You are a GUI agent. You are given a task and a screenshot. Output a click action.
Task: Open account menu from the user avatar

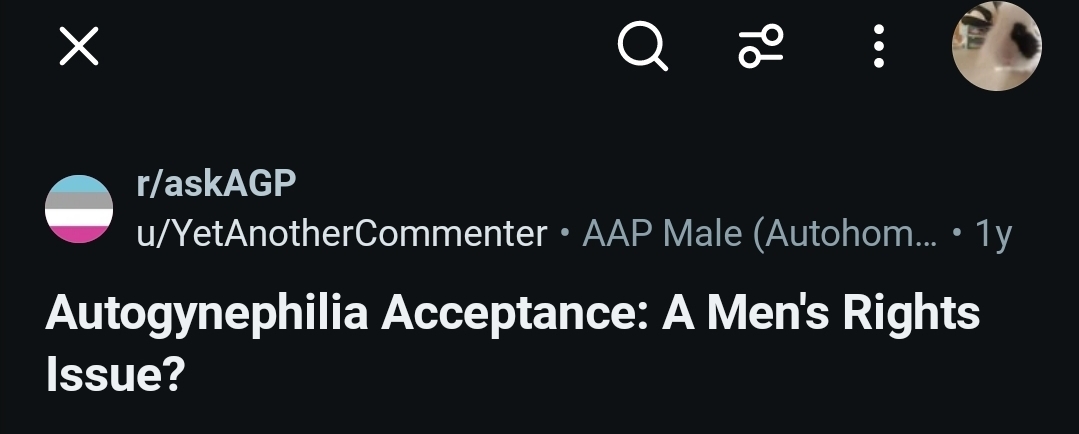click(996, 47)
